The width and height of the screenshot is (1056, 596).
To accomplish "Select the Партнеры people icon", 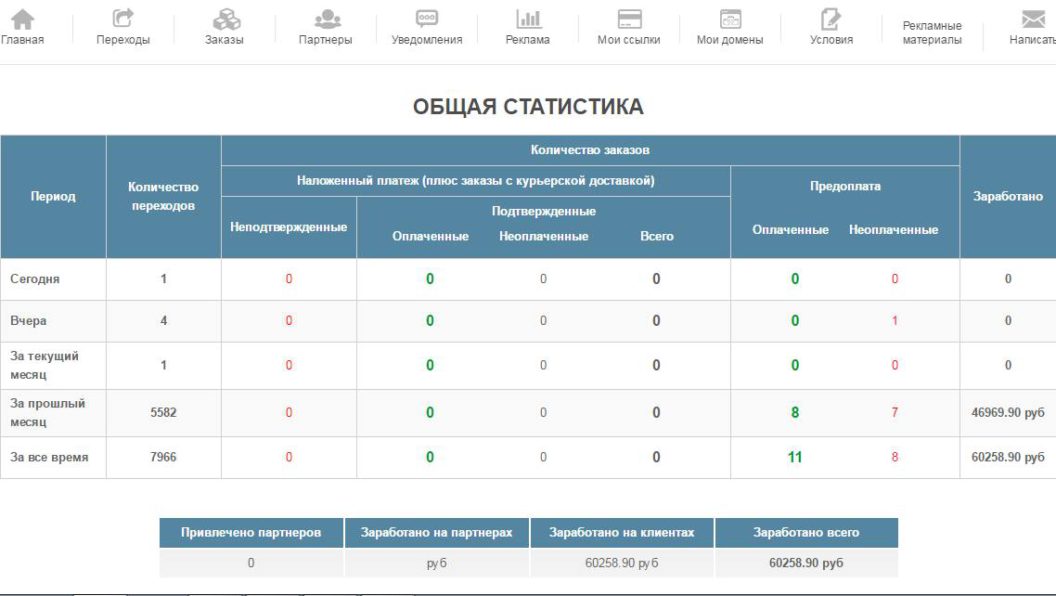I will (x=326, y=19).
